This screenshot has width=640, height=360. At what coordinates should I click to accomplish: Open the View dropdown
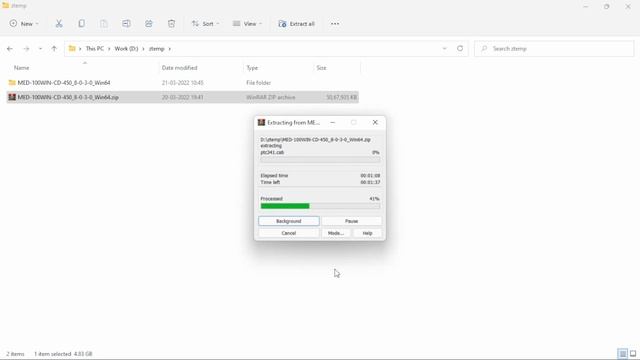click(247, 24)
